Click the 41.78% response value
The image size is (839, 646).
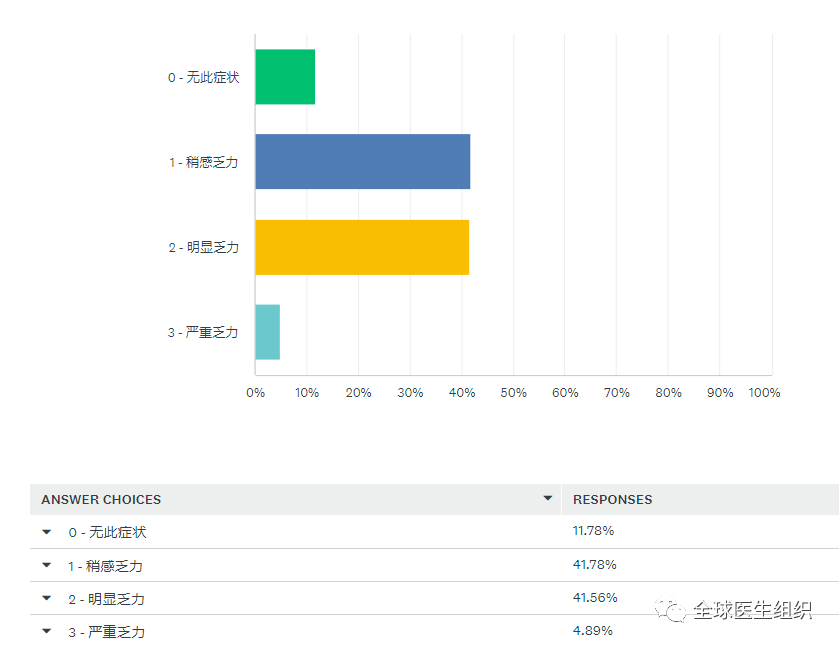pyautogui.click(x=594, y=564)
